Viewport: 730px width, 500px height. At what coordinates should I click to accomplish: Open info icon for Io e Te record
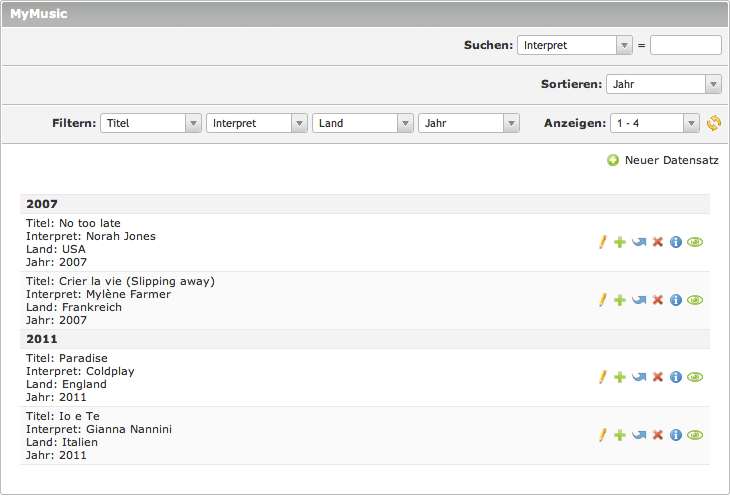(676, 435)
